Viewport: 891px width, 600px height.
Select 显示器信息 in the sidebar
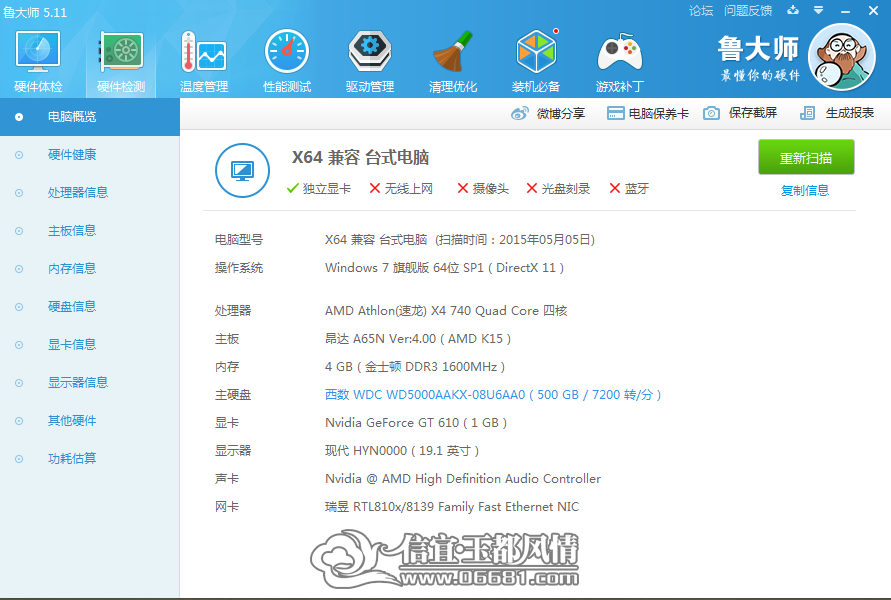click(x=90, y=382)
